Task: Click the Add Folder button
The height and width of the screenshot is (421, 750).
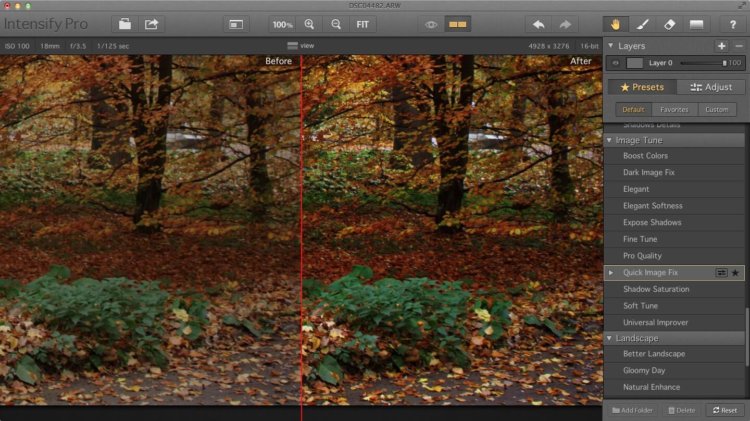Action: [632, 410]
